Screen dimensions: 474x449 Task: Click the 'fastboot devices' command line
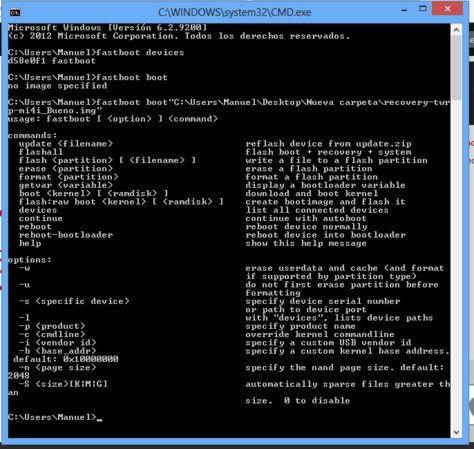coord(96,53)
